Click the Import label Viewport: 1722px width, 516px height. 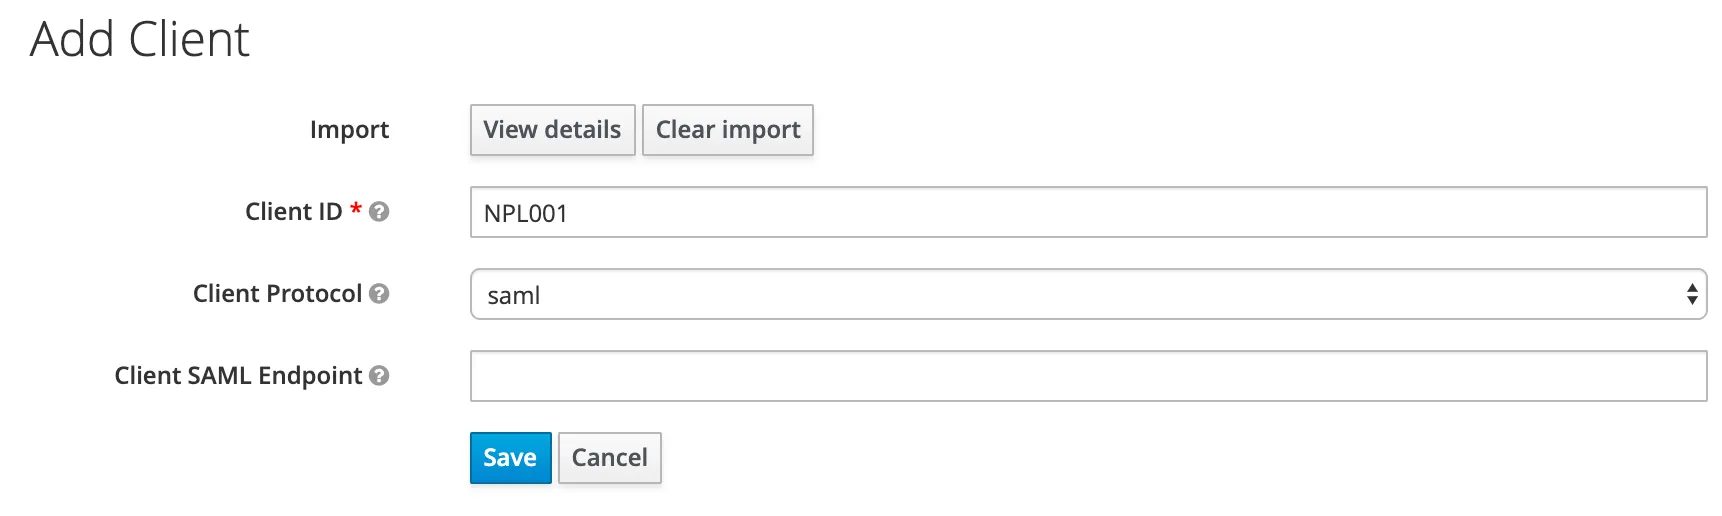(349, 130)
